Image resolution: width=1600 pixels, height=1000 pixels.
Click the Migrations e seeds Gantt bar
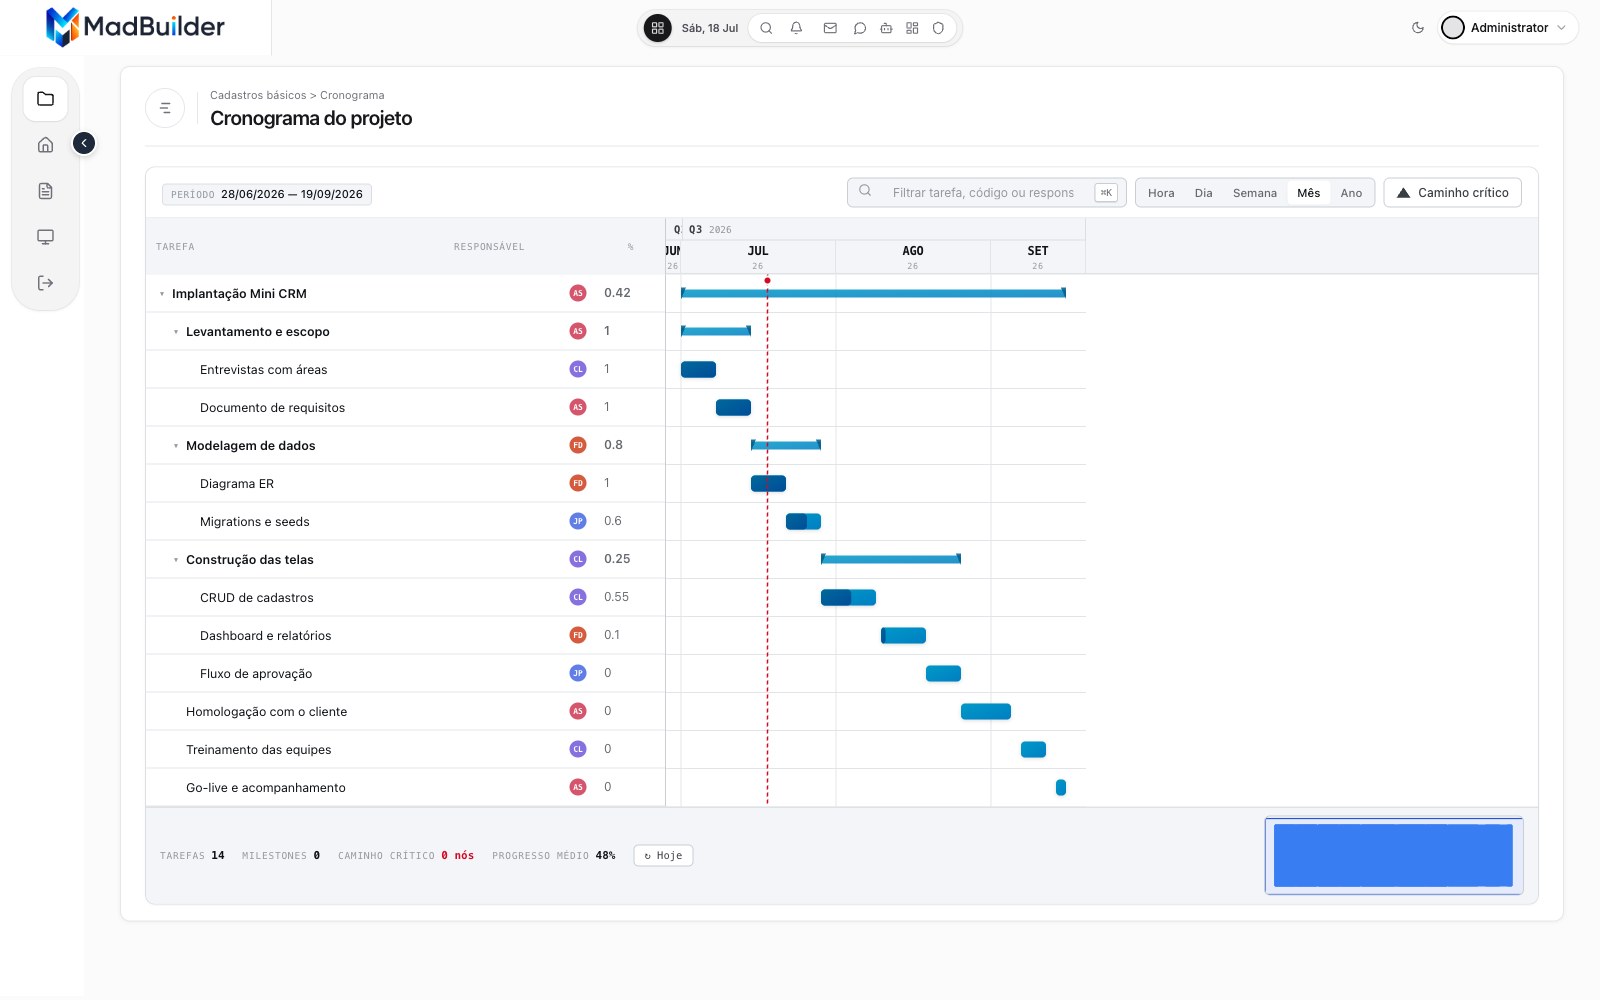803,521
